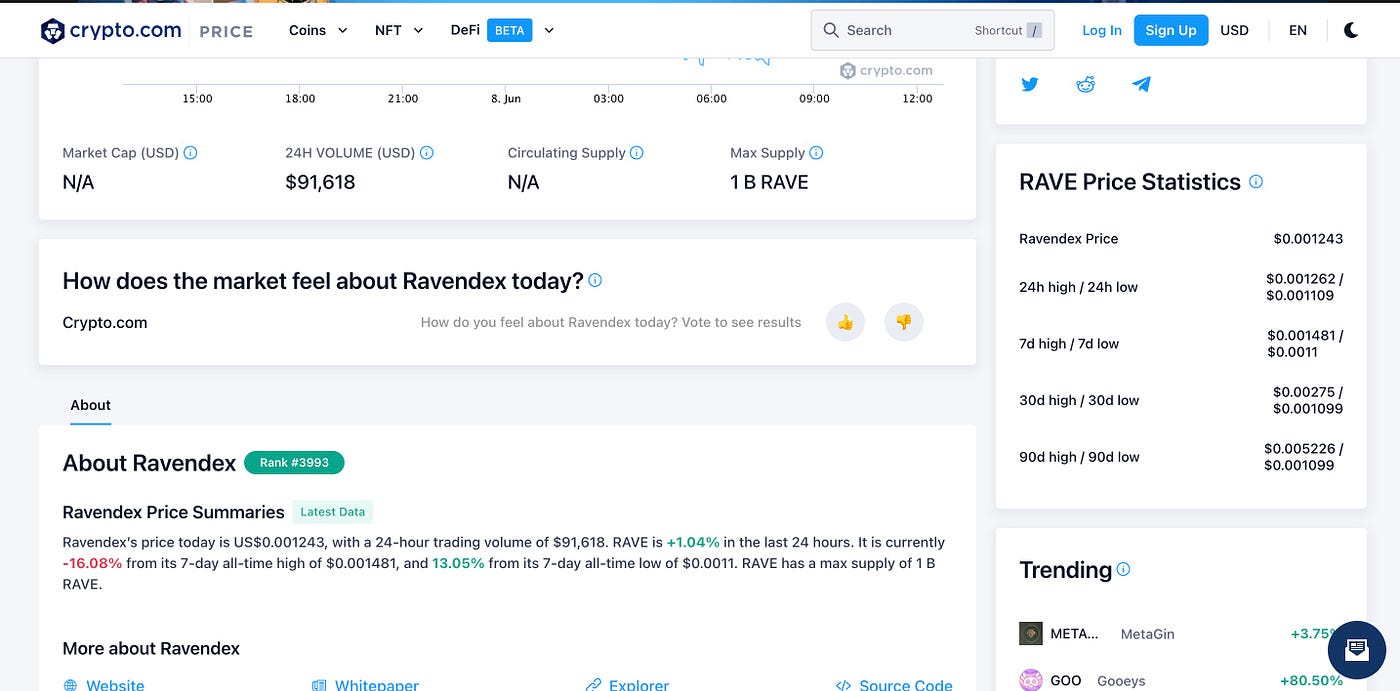Expand the DeFi BETA dropdown
1400x691 pixels.
pyautogui.click(x=502, y=30)
